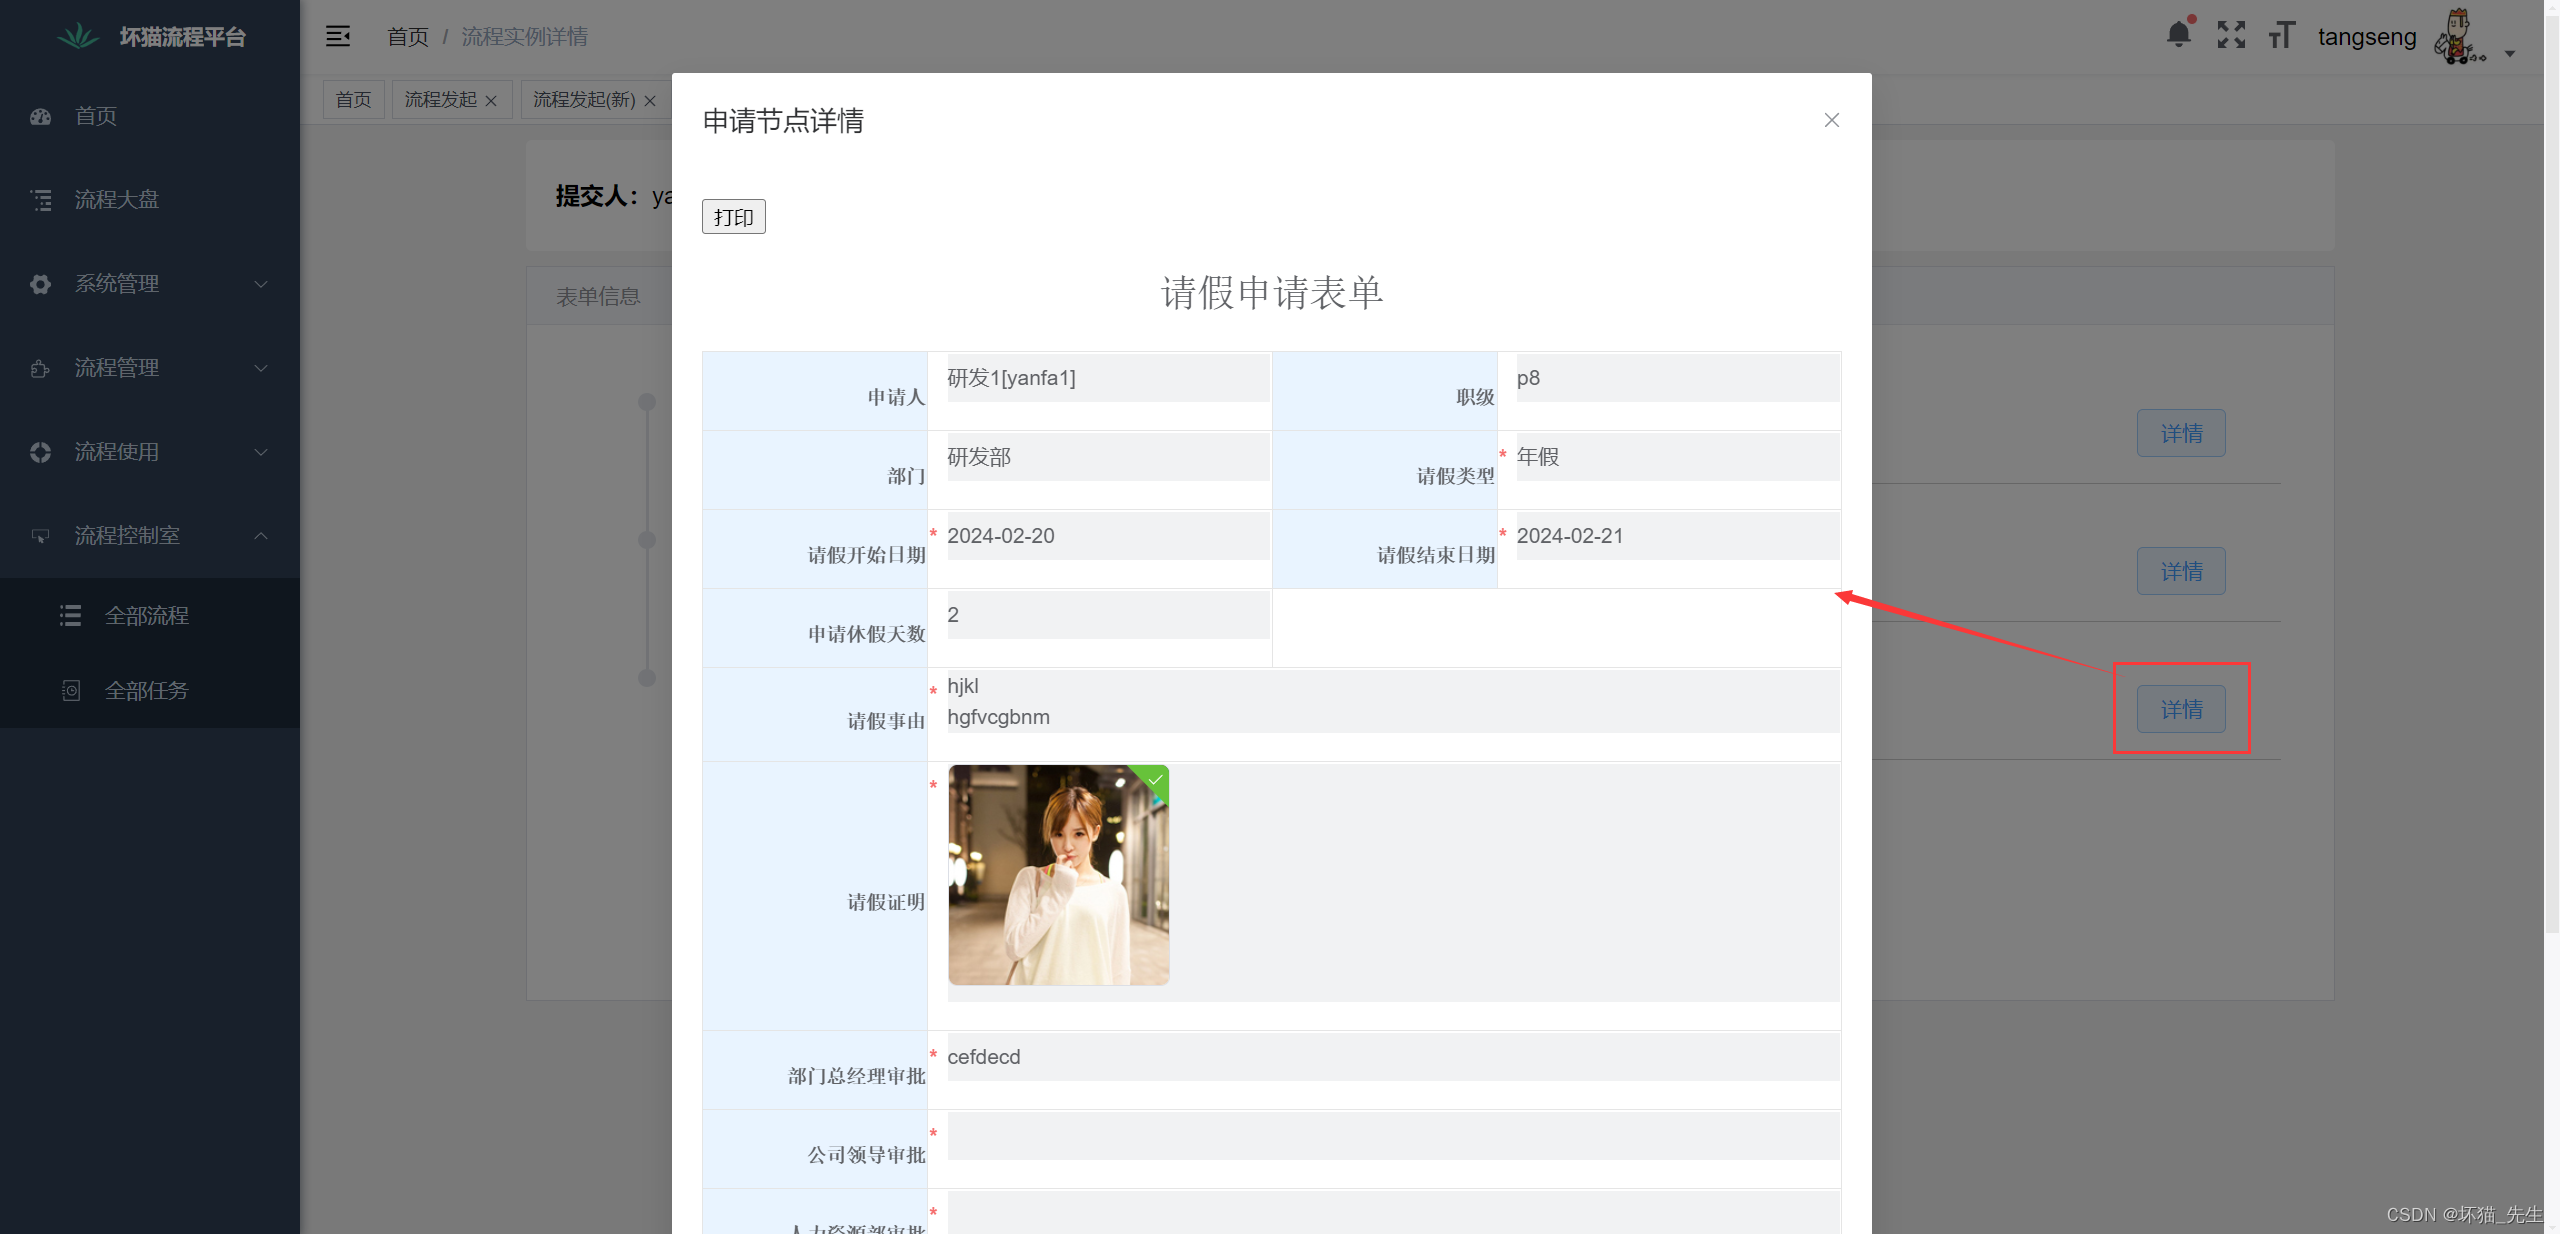The width and height of the screenshot is (2560, 1234).
Task: Expand the 系统管理 menu chevron
Action: click(260, 284)
